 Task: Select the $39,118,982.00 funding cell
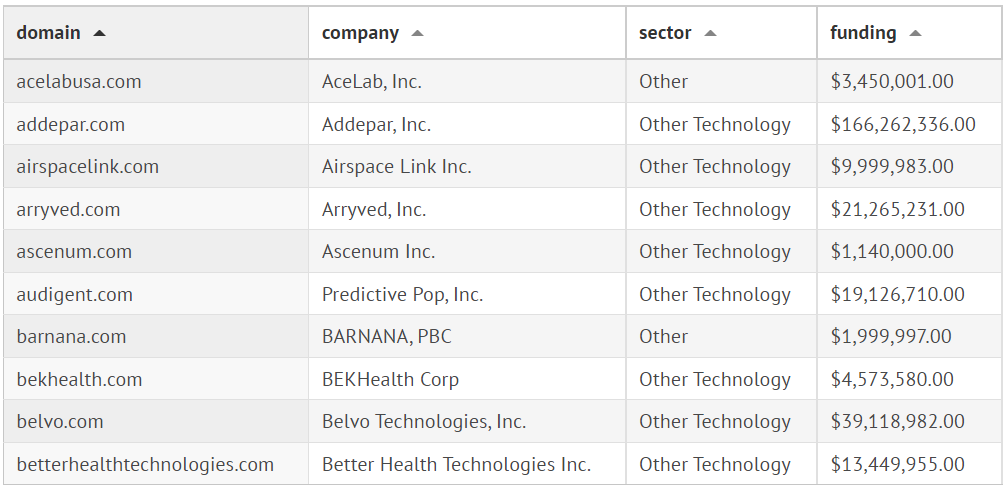coord(897,422)
